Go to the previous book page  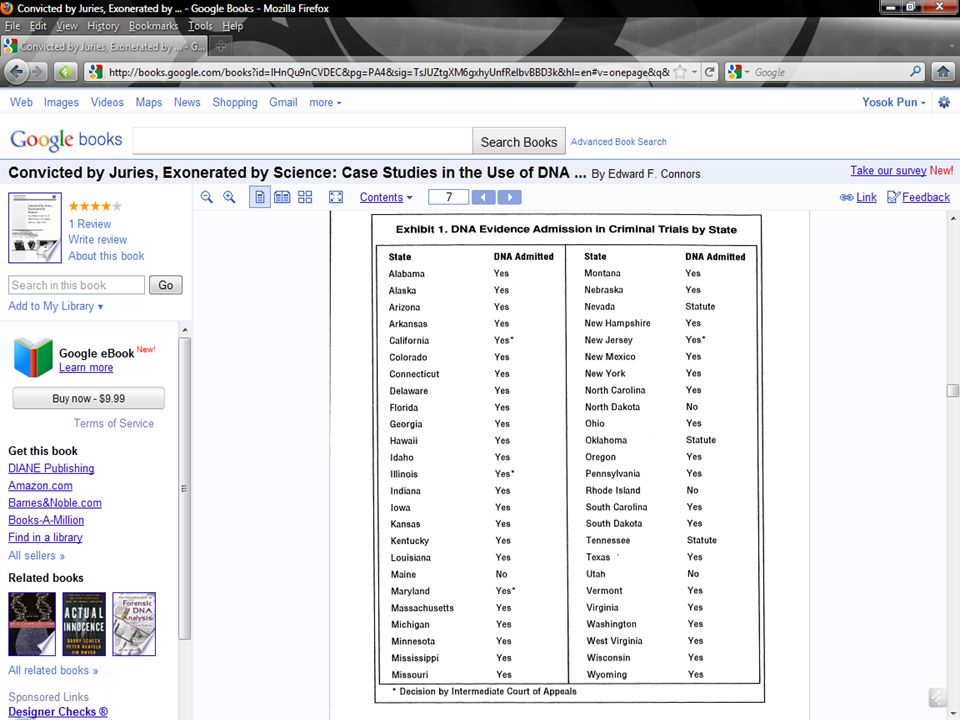(484, 197)
